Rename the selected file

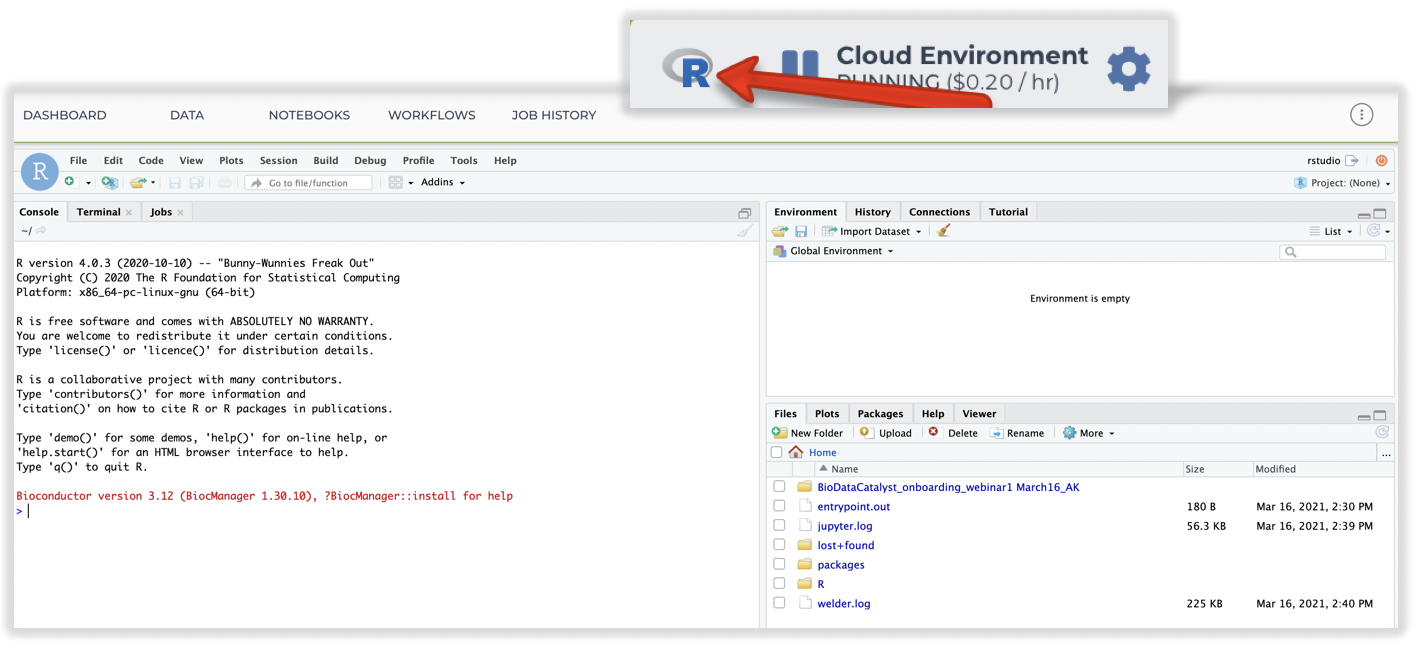click(x=1017, y=433)
